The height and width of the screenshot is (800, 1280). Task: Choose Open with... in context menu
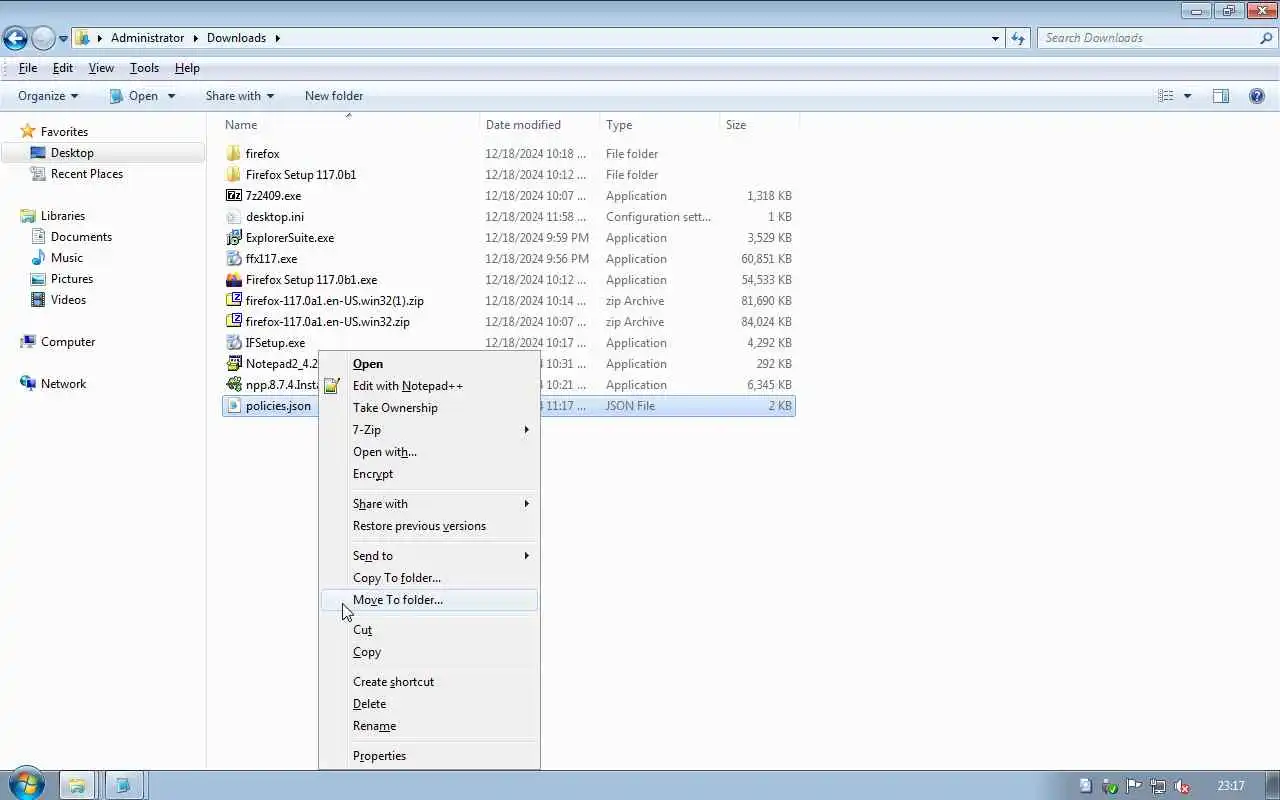tap(429, 452)
